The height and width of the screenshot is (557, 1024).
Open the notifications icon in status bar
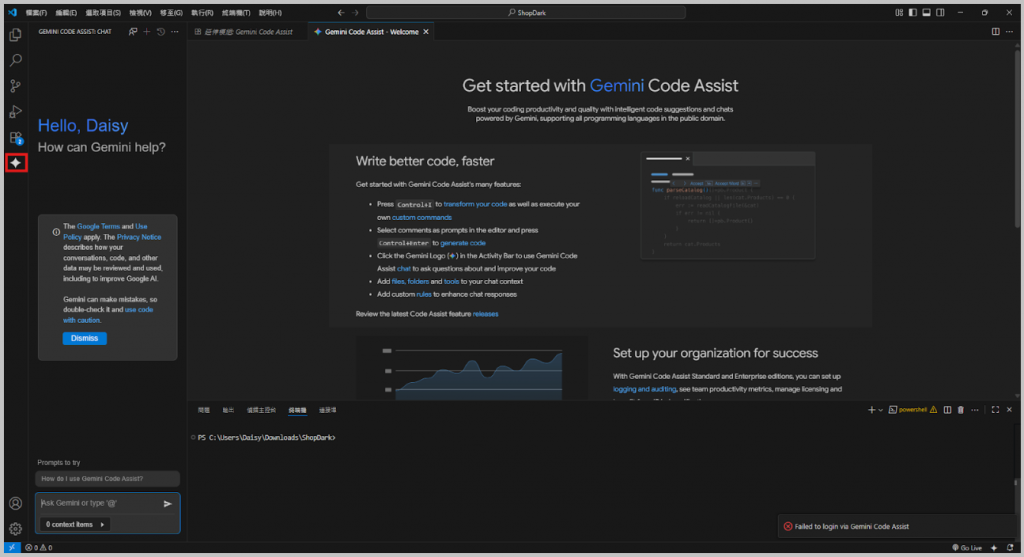[1010, 547]
